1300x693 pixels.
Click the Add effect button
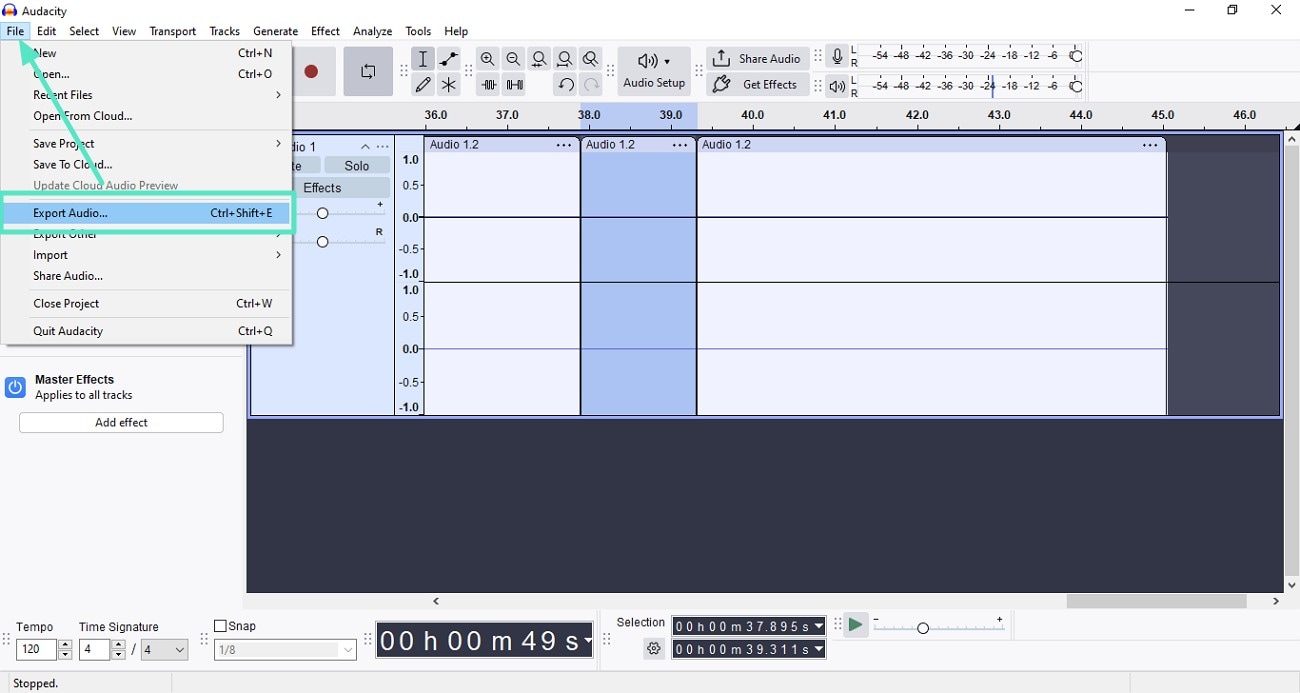pos(121,423)
